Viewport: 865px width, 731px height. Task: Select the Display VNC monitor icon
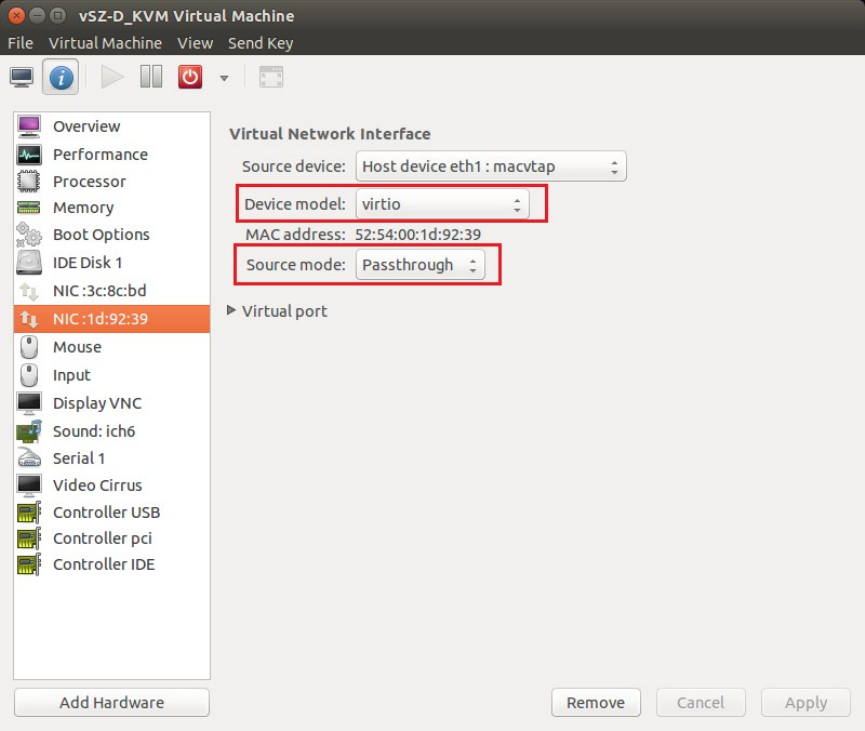29,403
